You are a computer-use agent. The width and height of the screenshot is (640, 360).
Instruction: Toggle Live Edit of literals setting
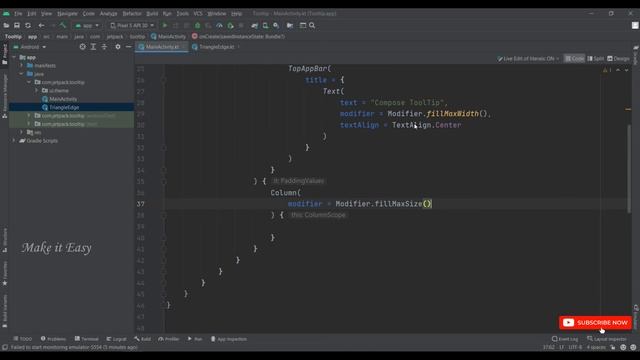[528, 58]
